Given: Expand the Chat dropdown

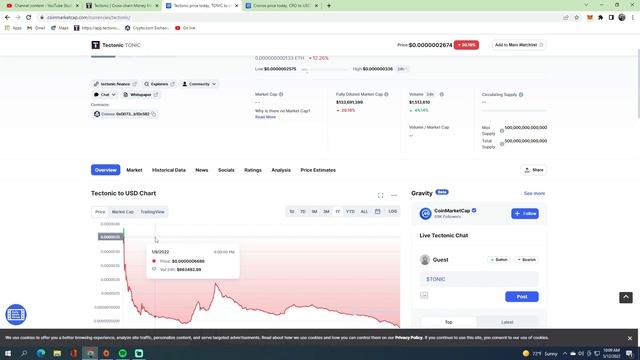Looking at the screenshot, I should point(105,95).
